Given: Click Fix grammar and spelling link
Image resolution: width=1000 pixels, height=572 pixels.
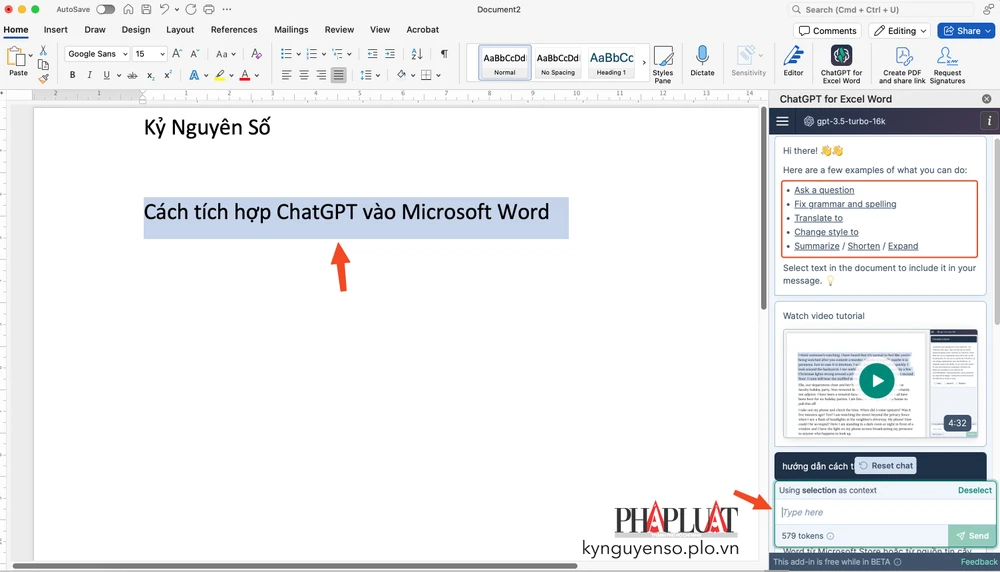Looking at the screenshot, I should click(x=845, y=204).
